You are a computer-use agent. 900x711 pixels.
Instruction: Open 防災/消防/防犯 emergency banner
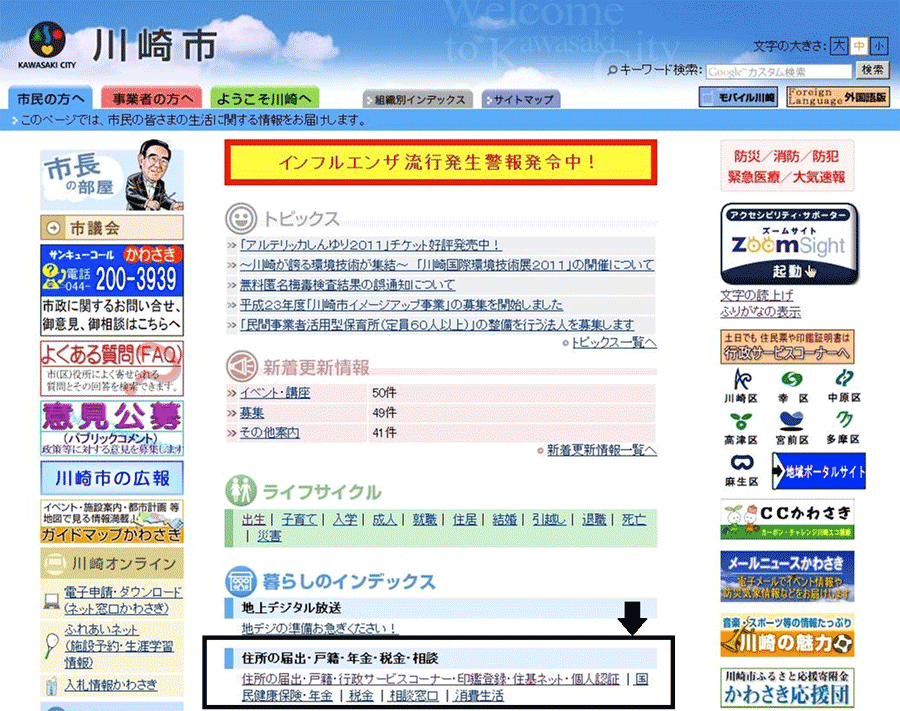(x=787, y=166)
